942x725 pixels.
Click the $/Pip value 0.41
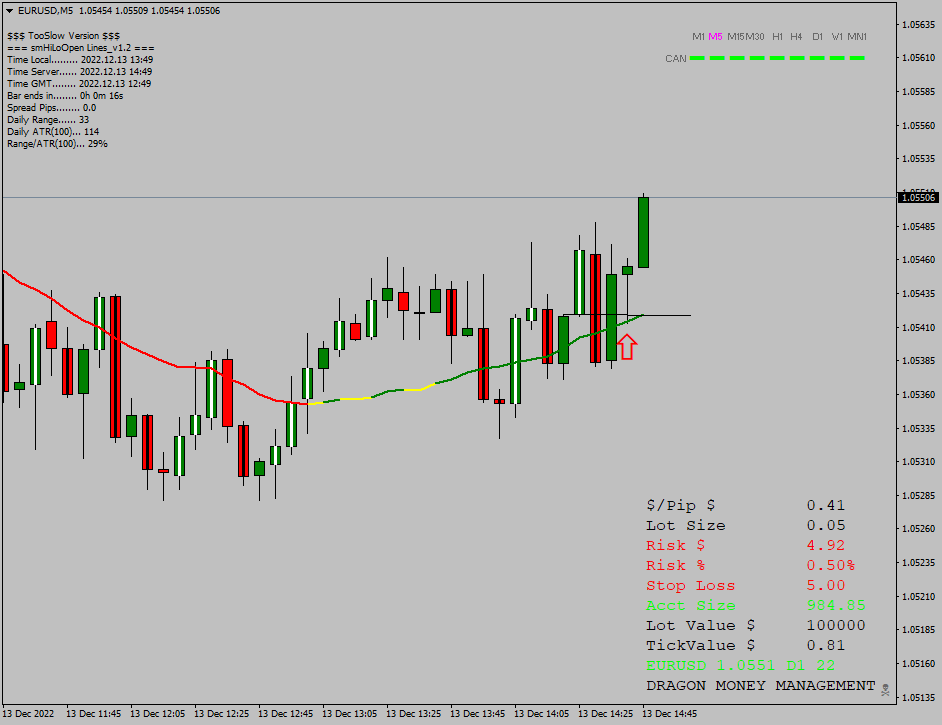pos(825,505)
